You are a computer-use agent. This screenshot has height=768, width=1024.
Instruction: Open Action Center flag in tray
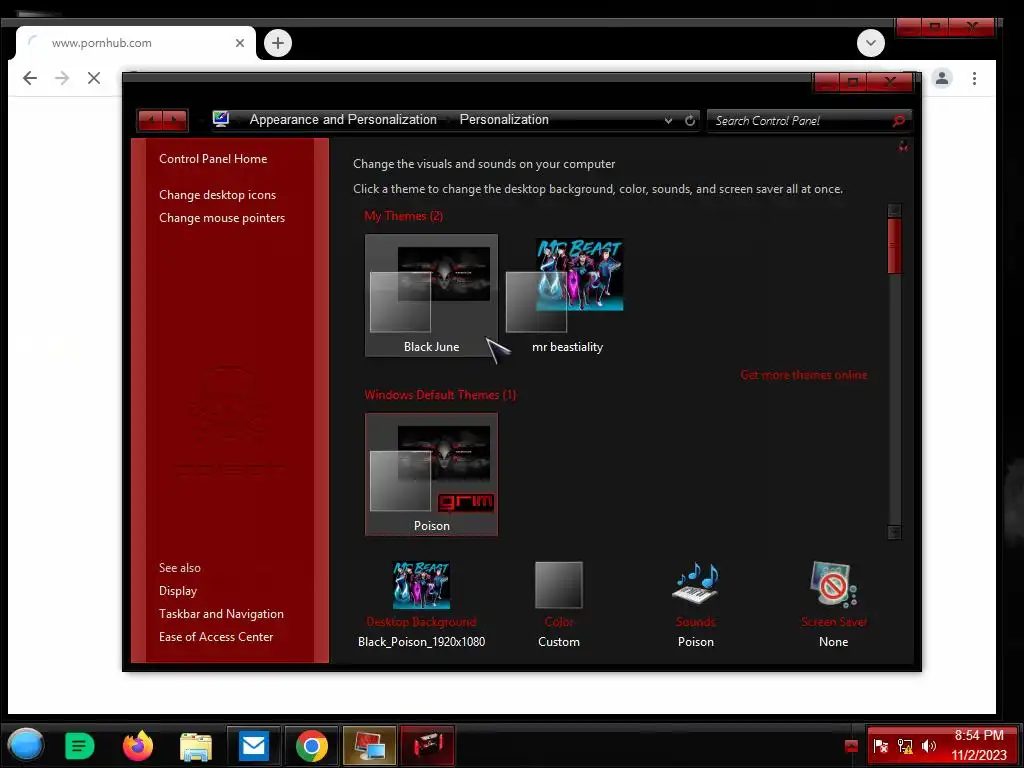(x=880, y=746)
